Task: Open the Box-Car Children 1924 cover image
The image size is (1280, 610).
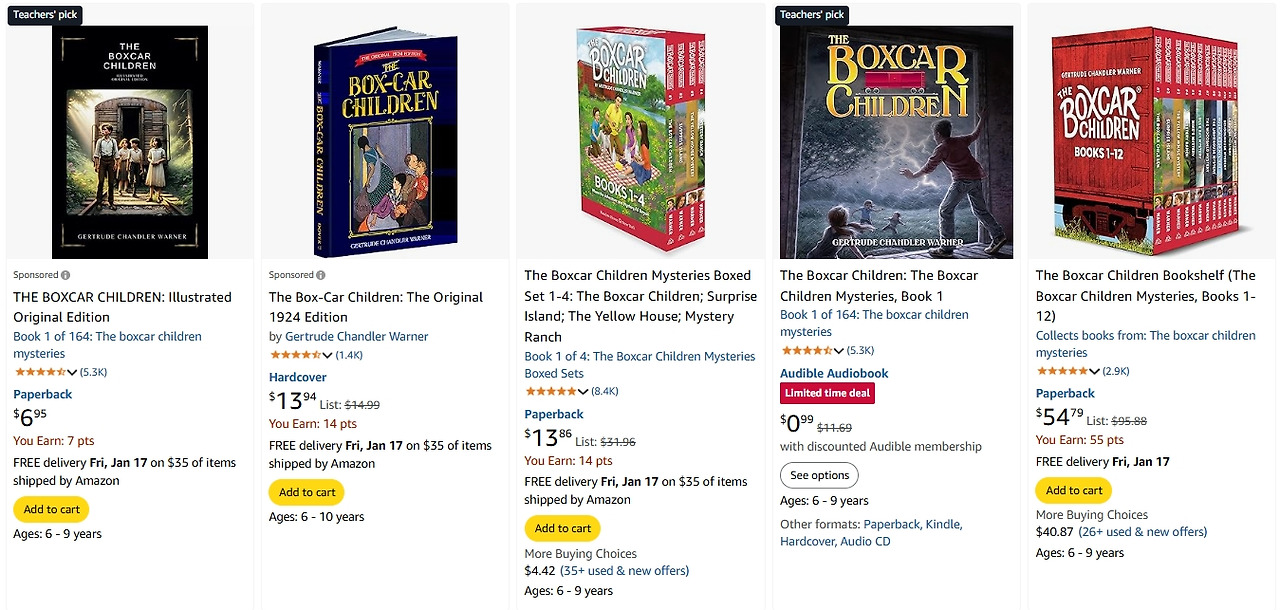Action: click(385, 142)
